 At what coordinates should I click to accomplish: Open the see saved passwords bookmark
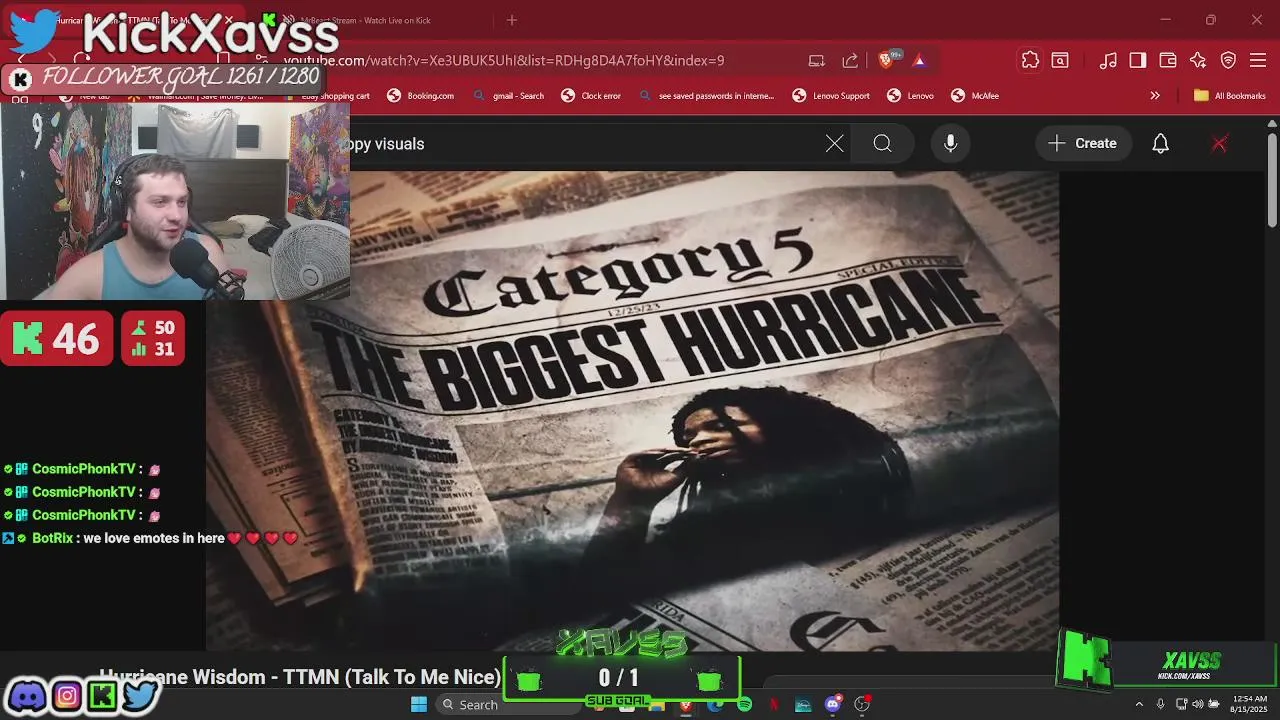point(706,96)
